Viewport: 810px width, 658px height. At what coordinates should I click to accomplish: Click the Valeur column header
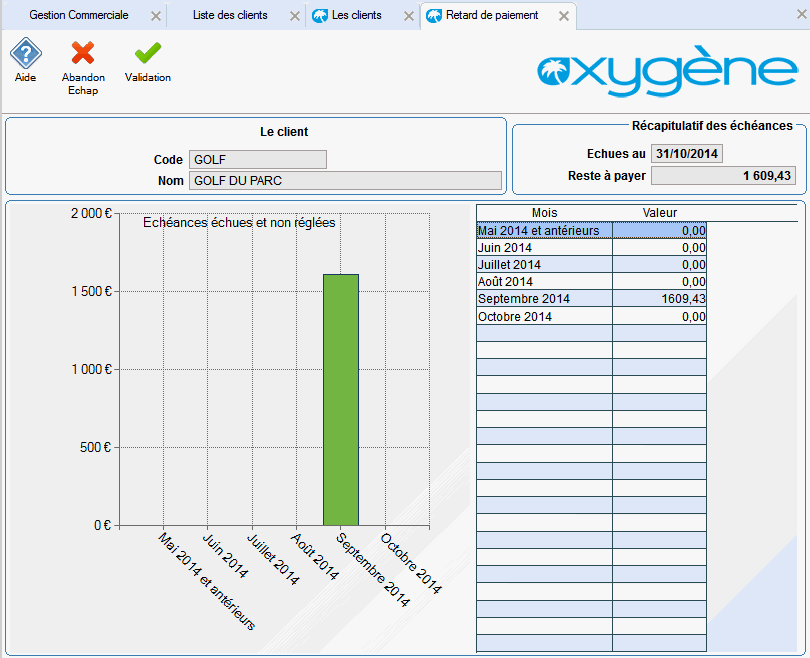pos(659,213)
